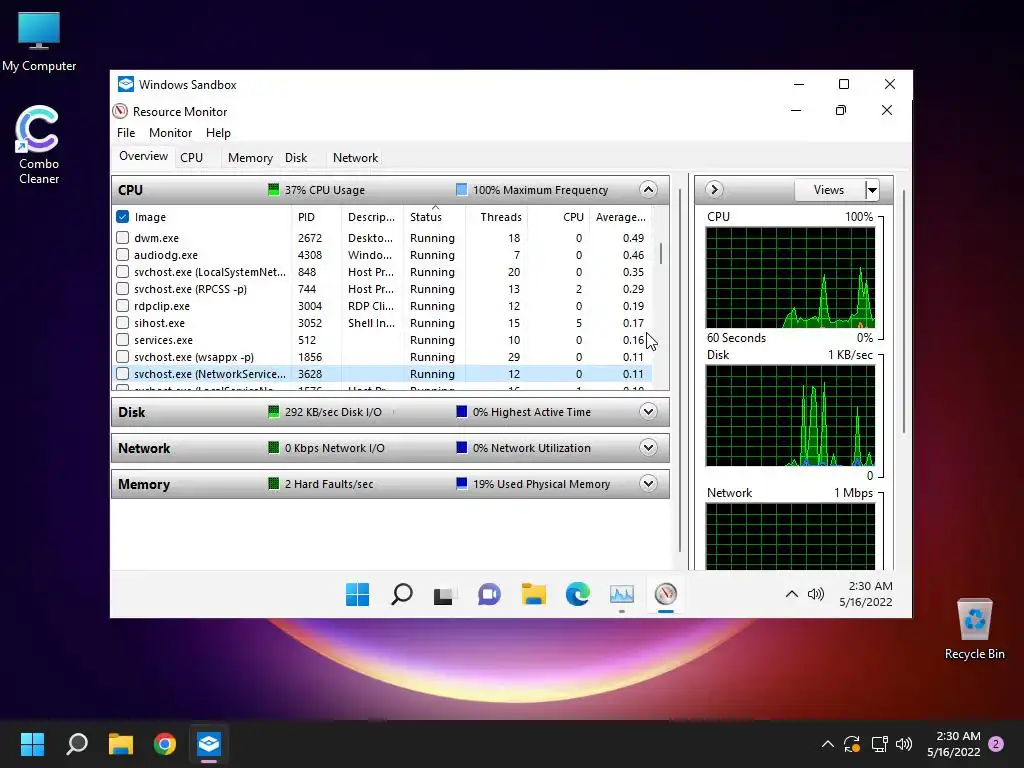Switch to the Memory tab
The height and width of the screenshot is (768, 1024).
pyautogui.click(x=250, y=157)
